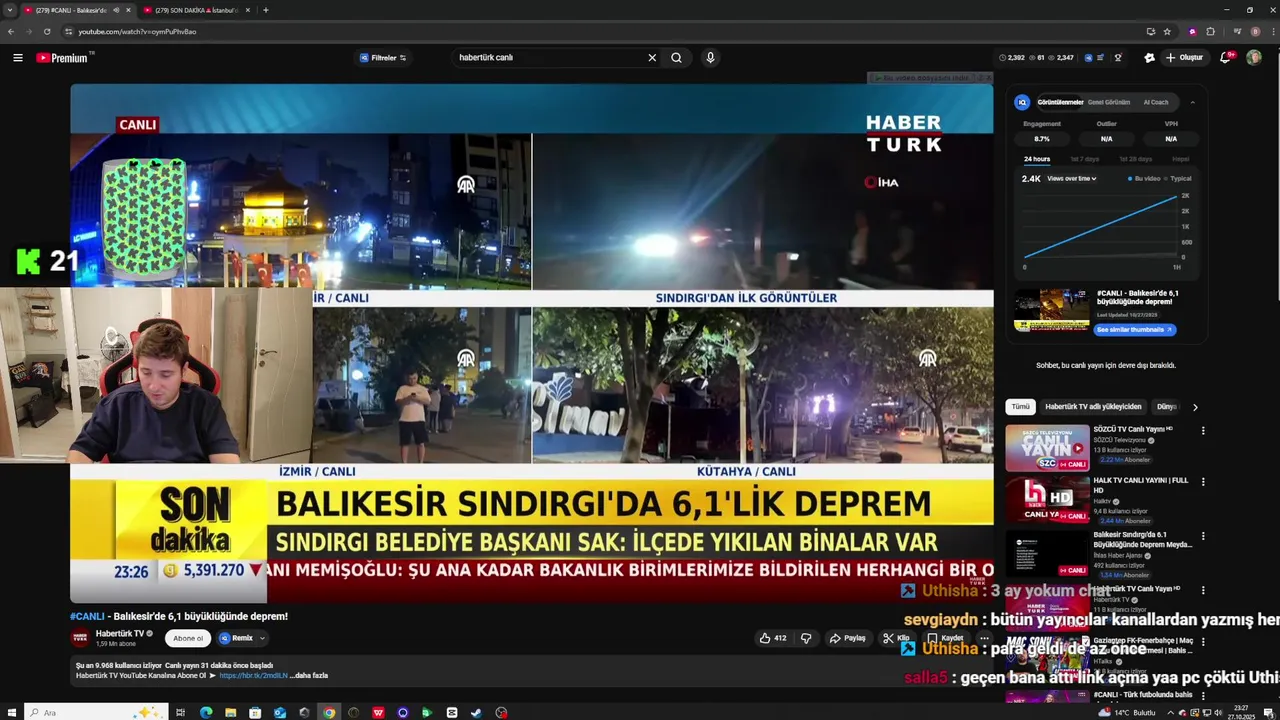
Task: Go to YouTube Premium home logo
Action: click(63, 58)
